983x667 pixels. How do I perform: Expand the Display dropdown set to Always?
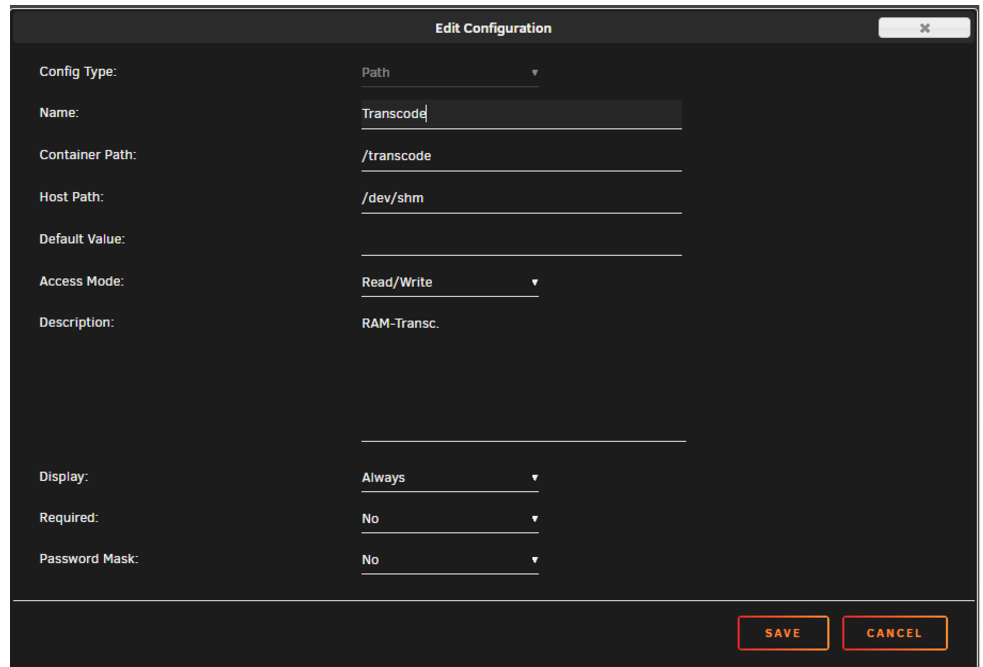coord(449,478)
